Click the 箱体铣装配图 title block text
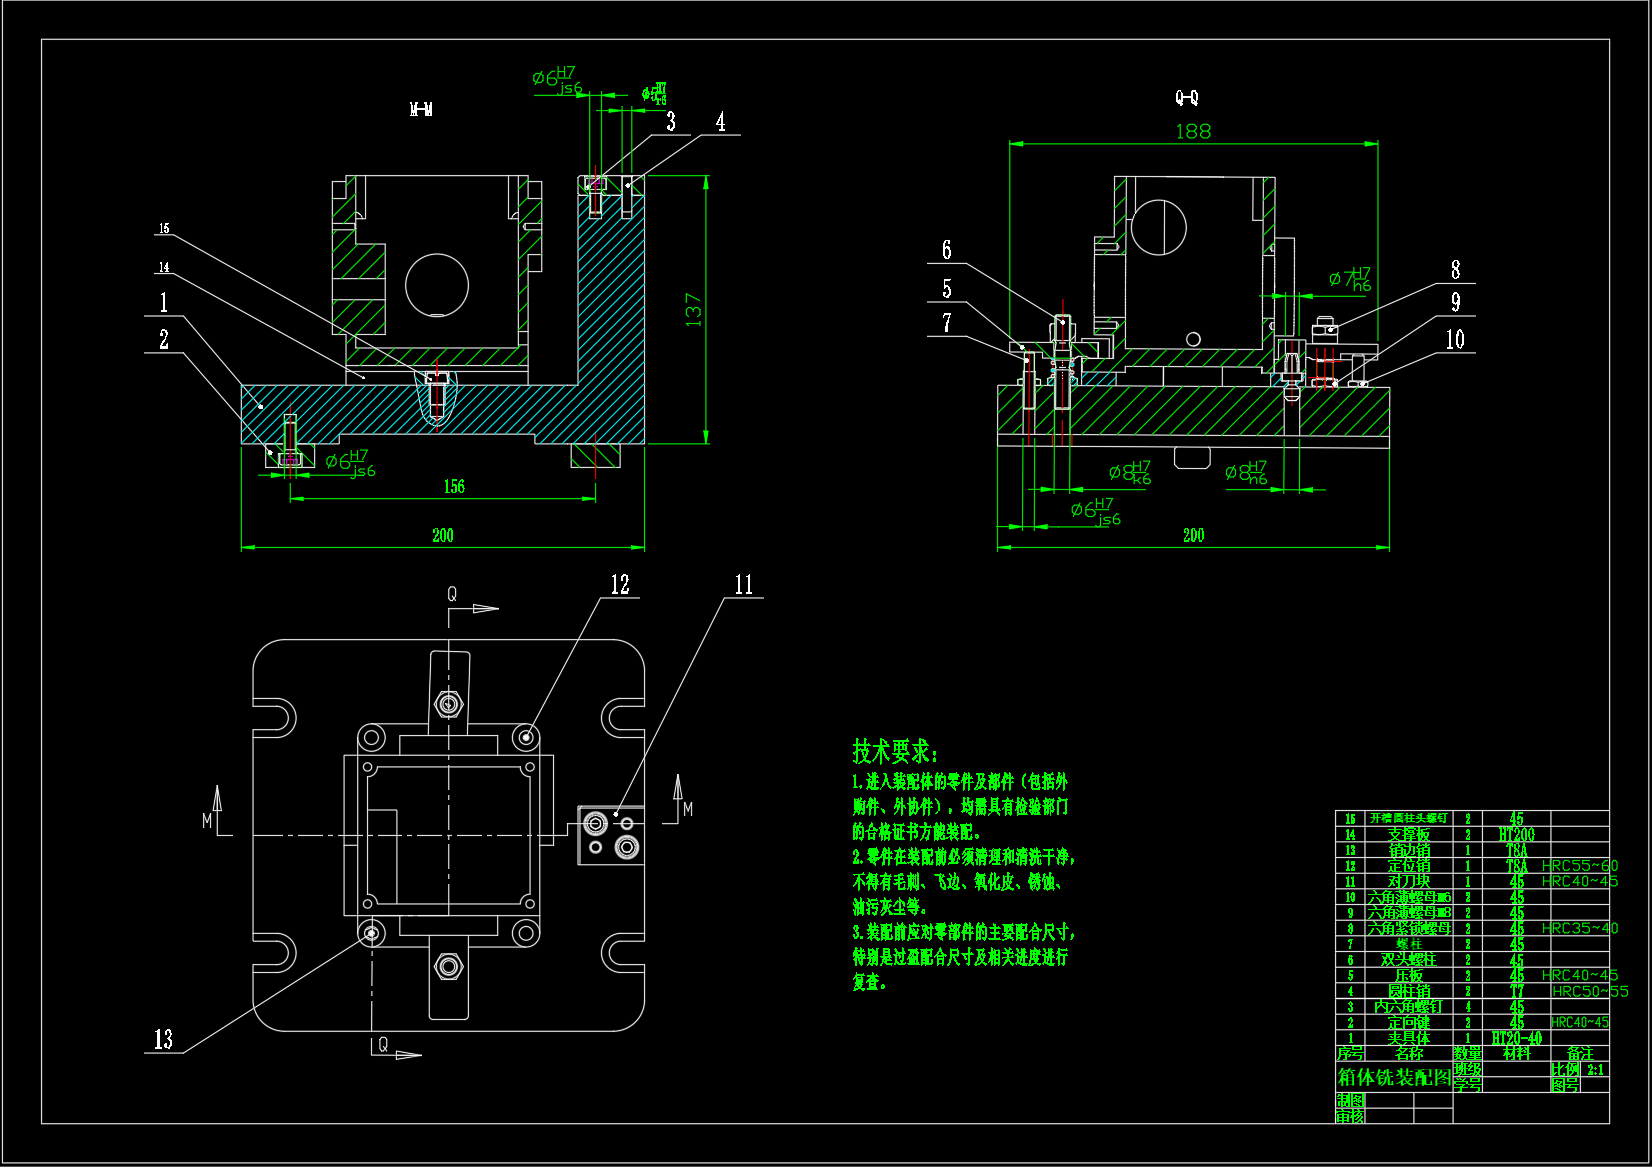 [x=1394, y=1078]
